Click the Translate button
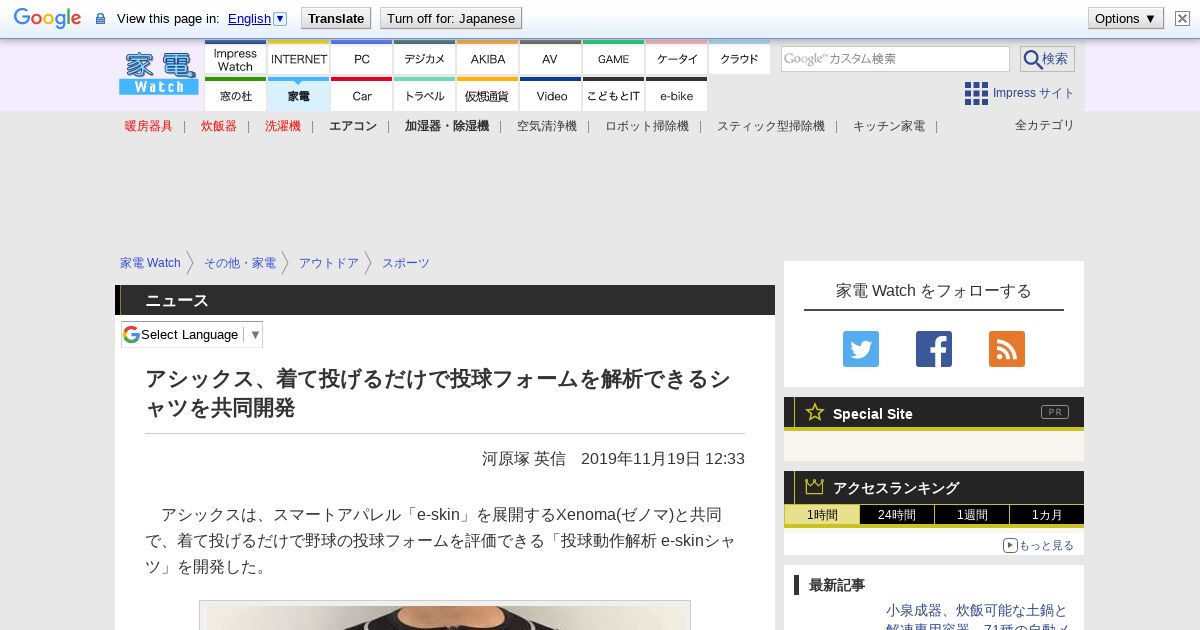Image resolution: width=1200 pixels, height=630 pixels. tap(336, 18)
